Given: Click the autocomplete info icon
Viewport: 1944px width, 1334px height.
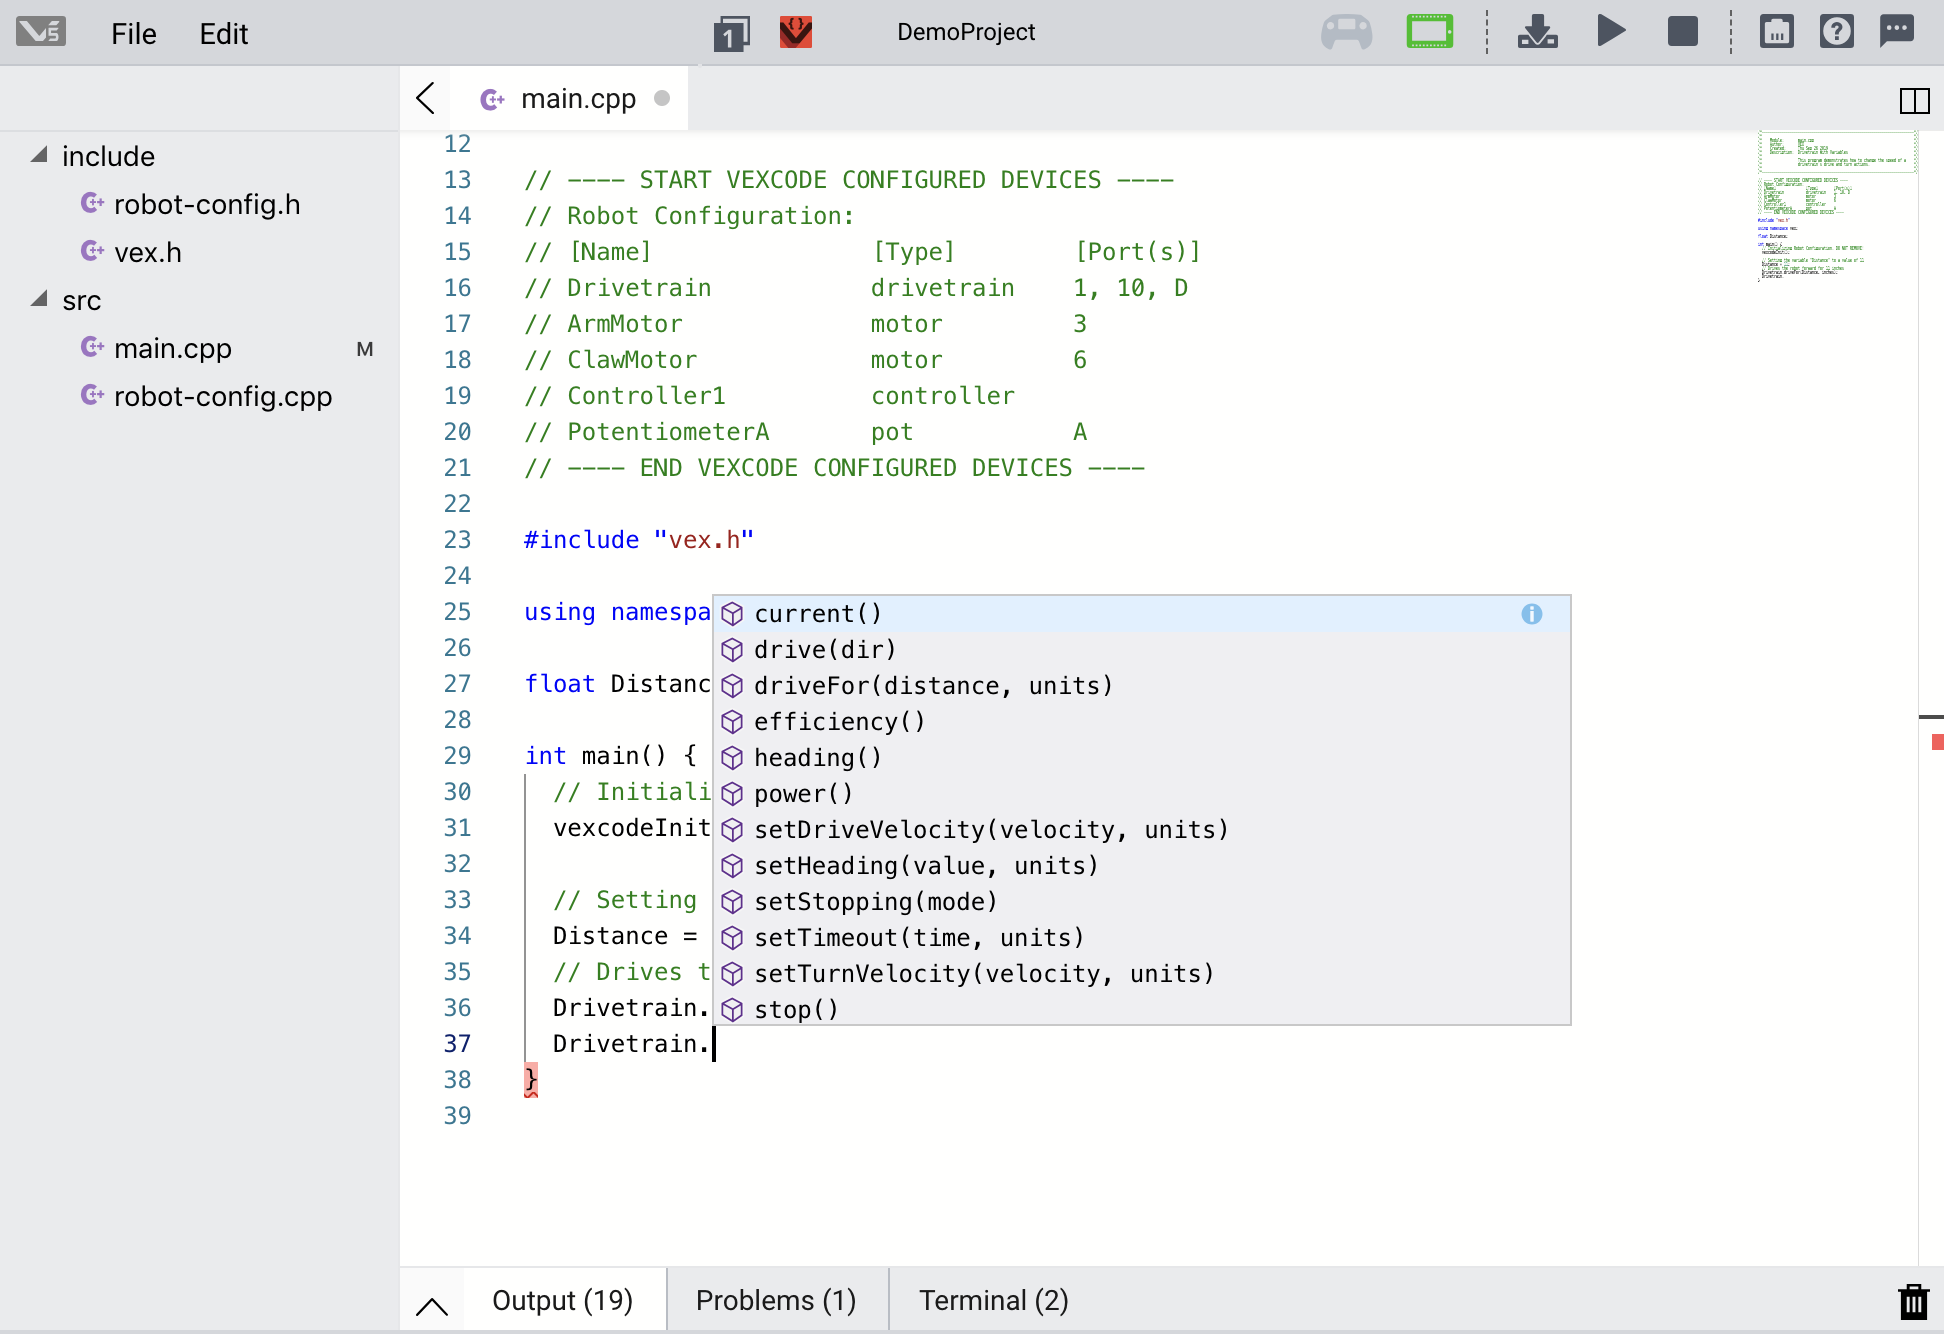Looking at the screenshot, I should (1531, 614).
